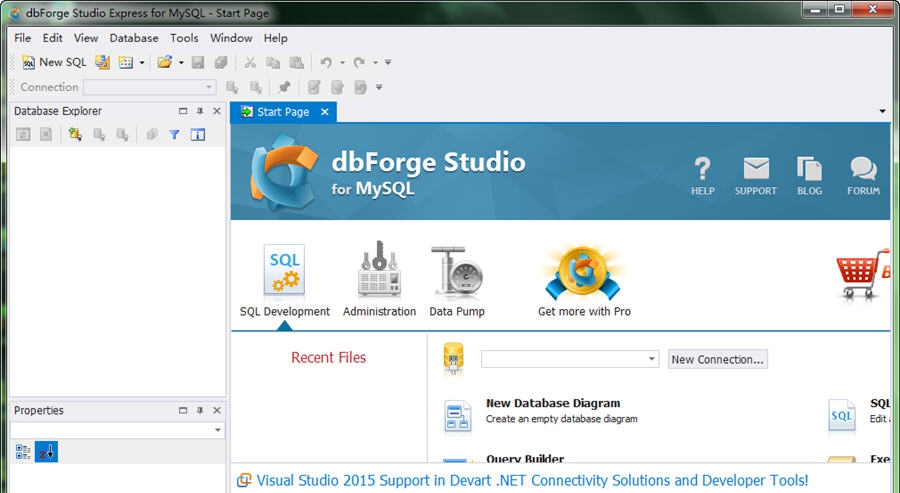Open the View menu
Image resolution: width=900 pixels, height=493 pixels.
click(86, 38)
